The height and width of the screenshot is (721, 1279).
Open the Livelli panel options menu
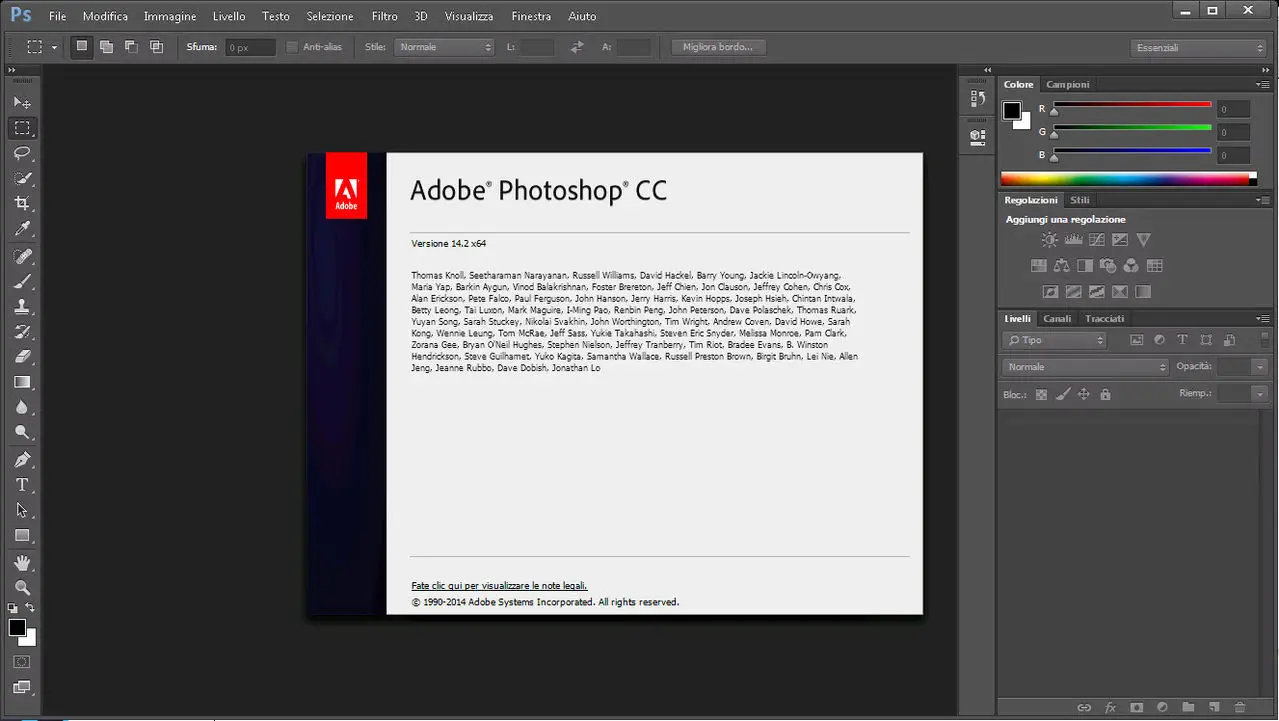click(1262, 318)
